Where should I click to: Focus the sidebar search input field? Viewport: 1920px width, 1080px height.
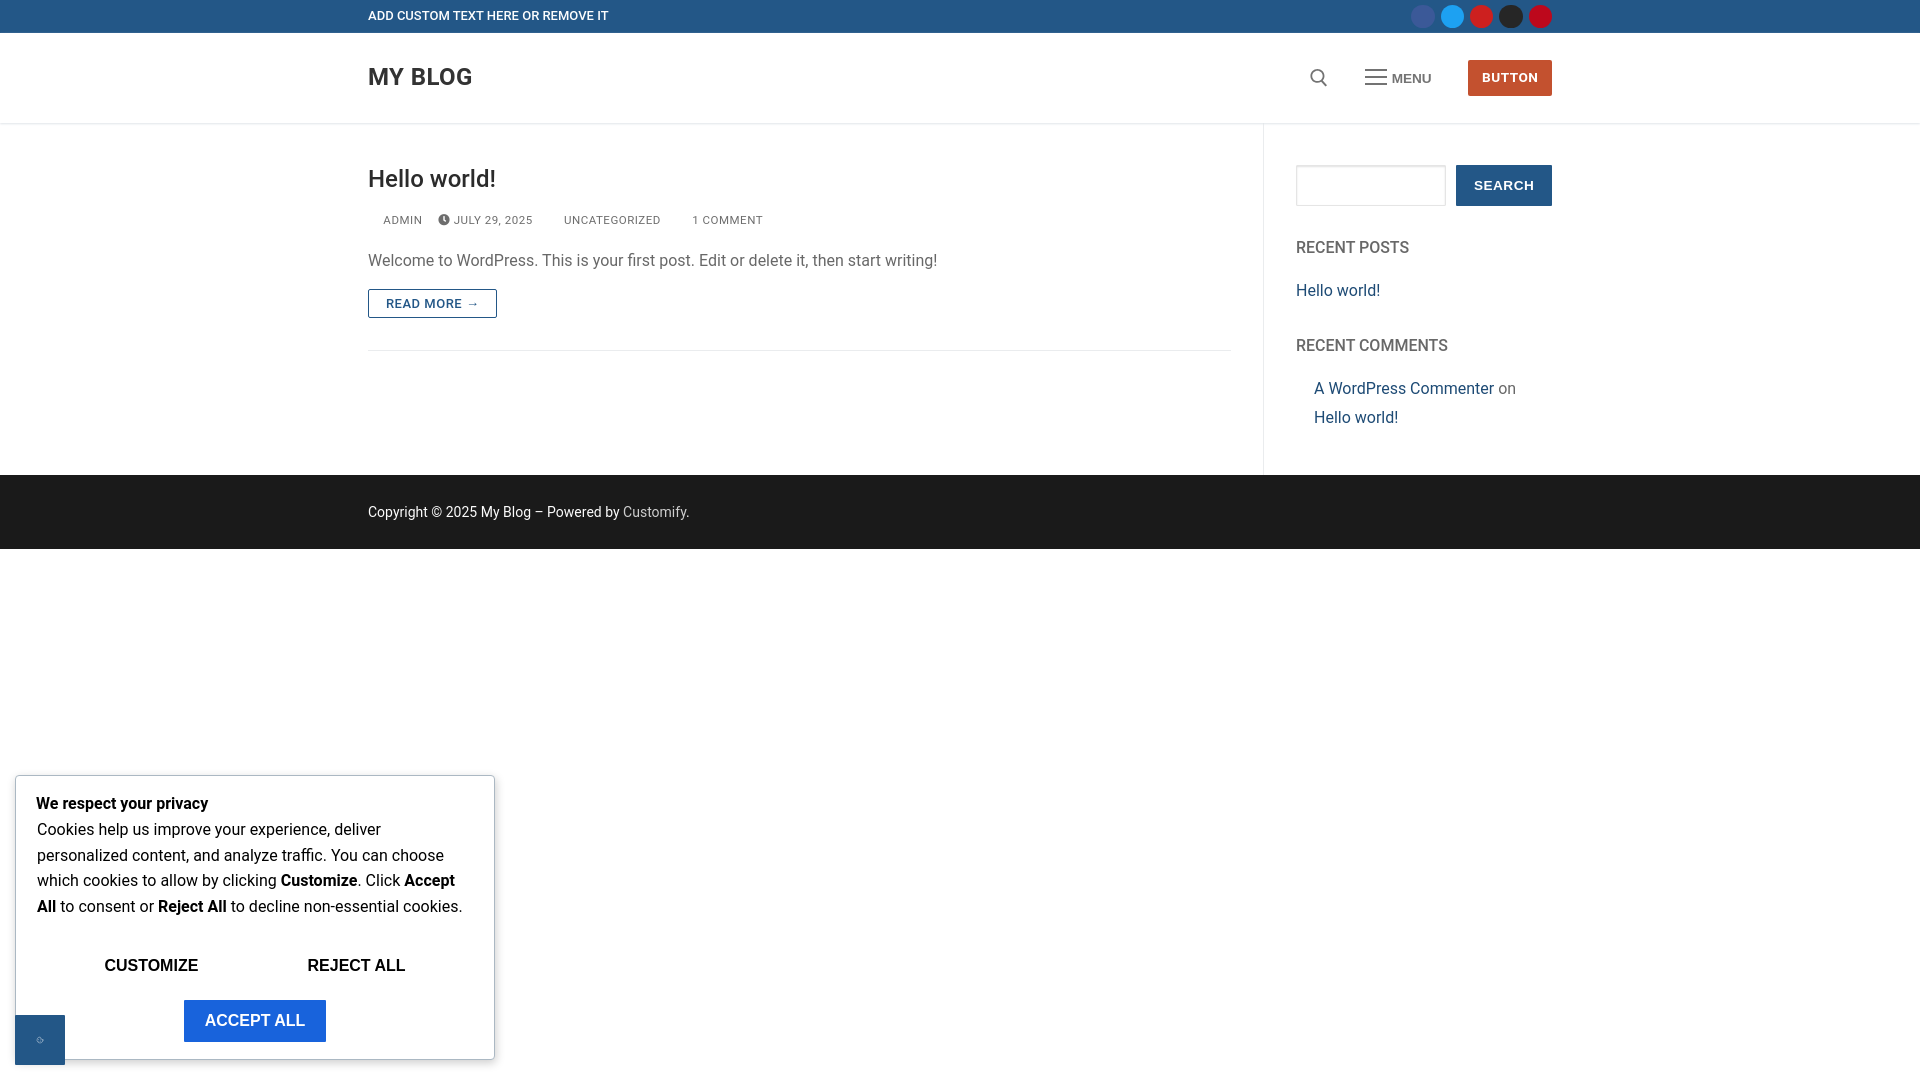(x=1371, y=186)
